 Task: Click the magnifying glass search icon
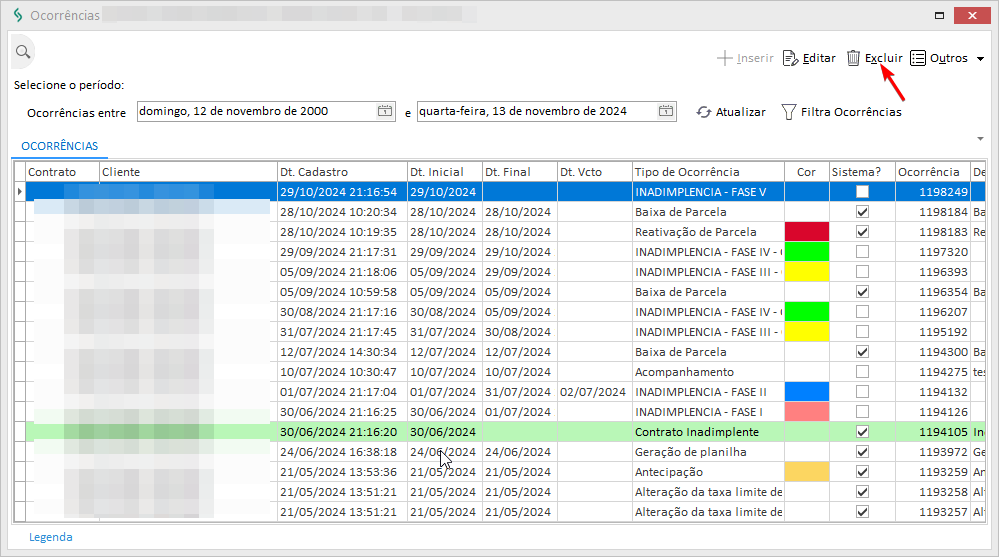click(x=22, y=51)
